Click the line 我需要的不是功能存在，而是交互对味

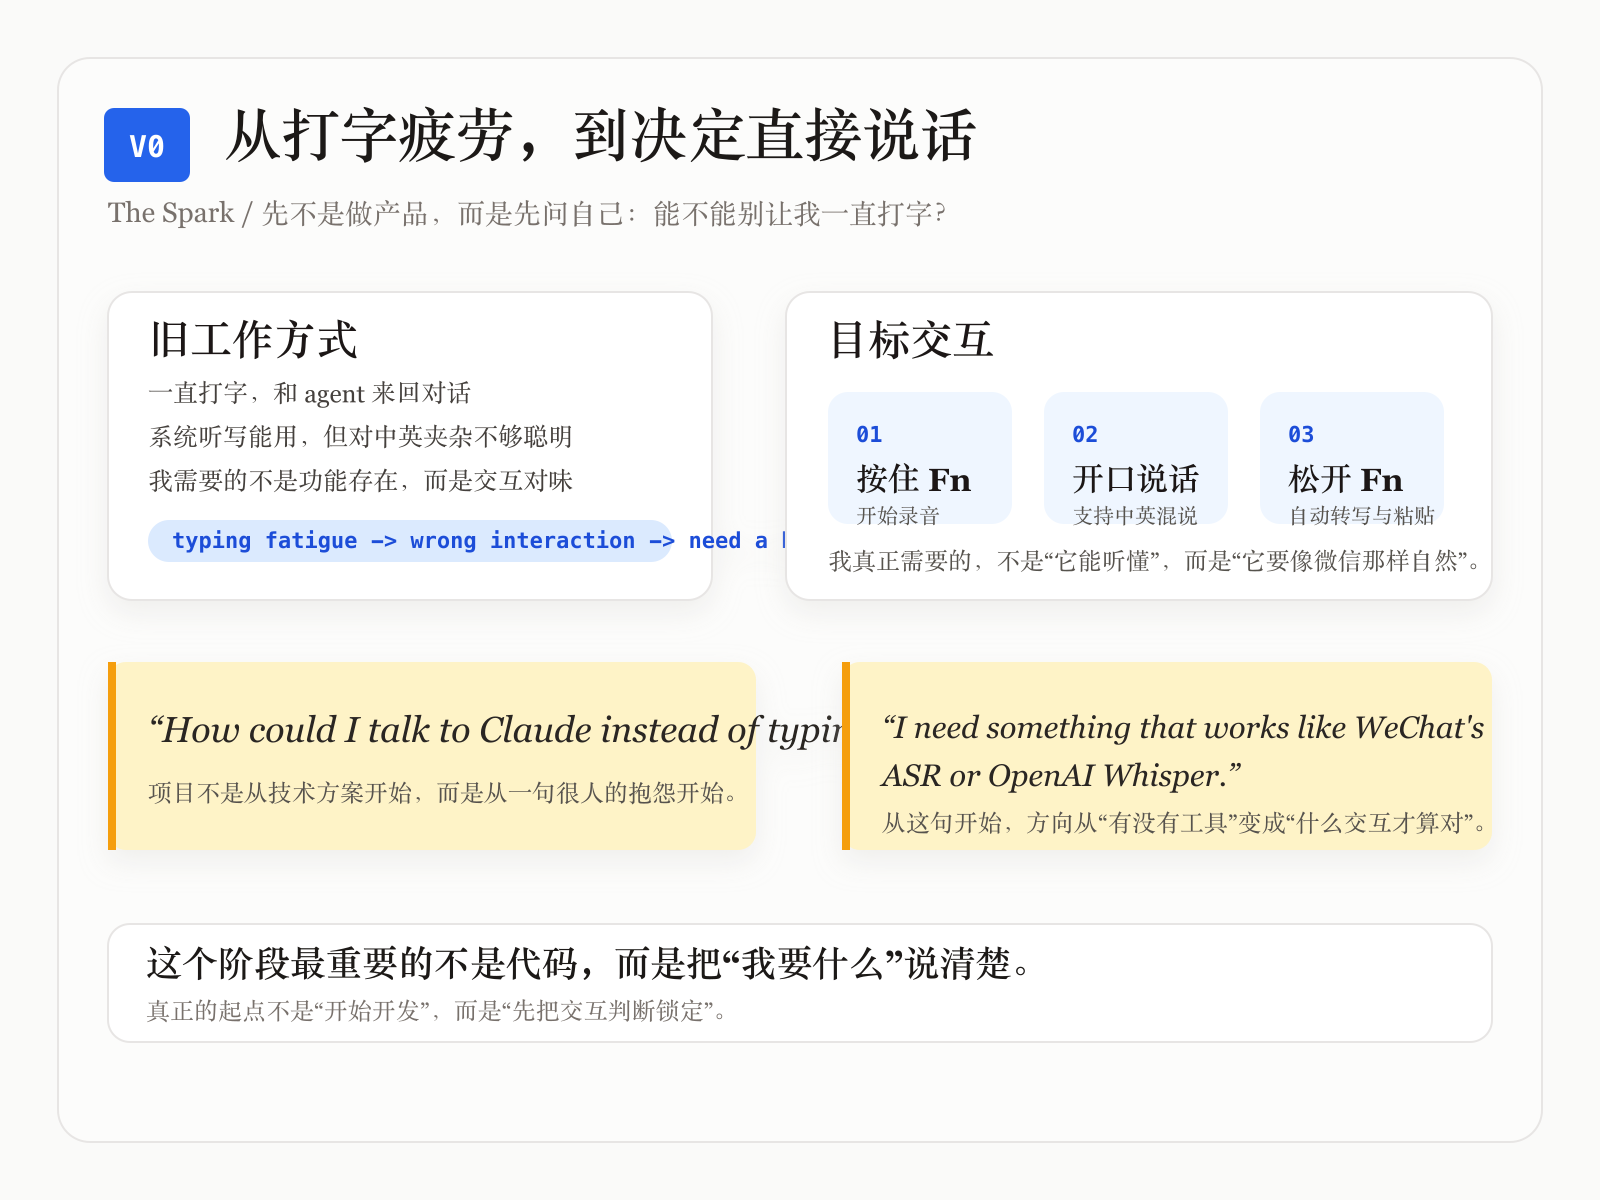point(360,481)
